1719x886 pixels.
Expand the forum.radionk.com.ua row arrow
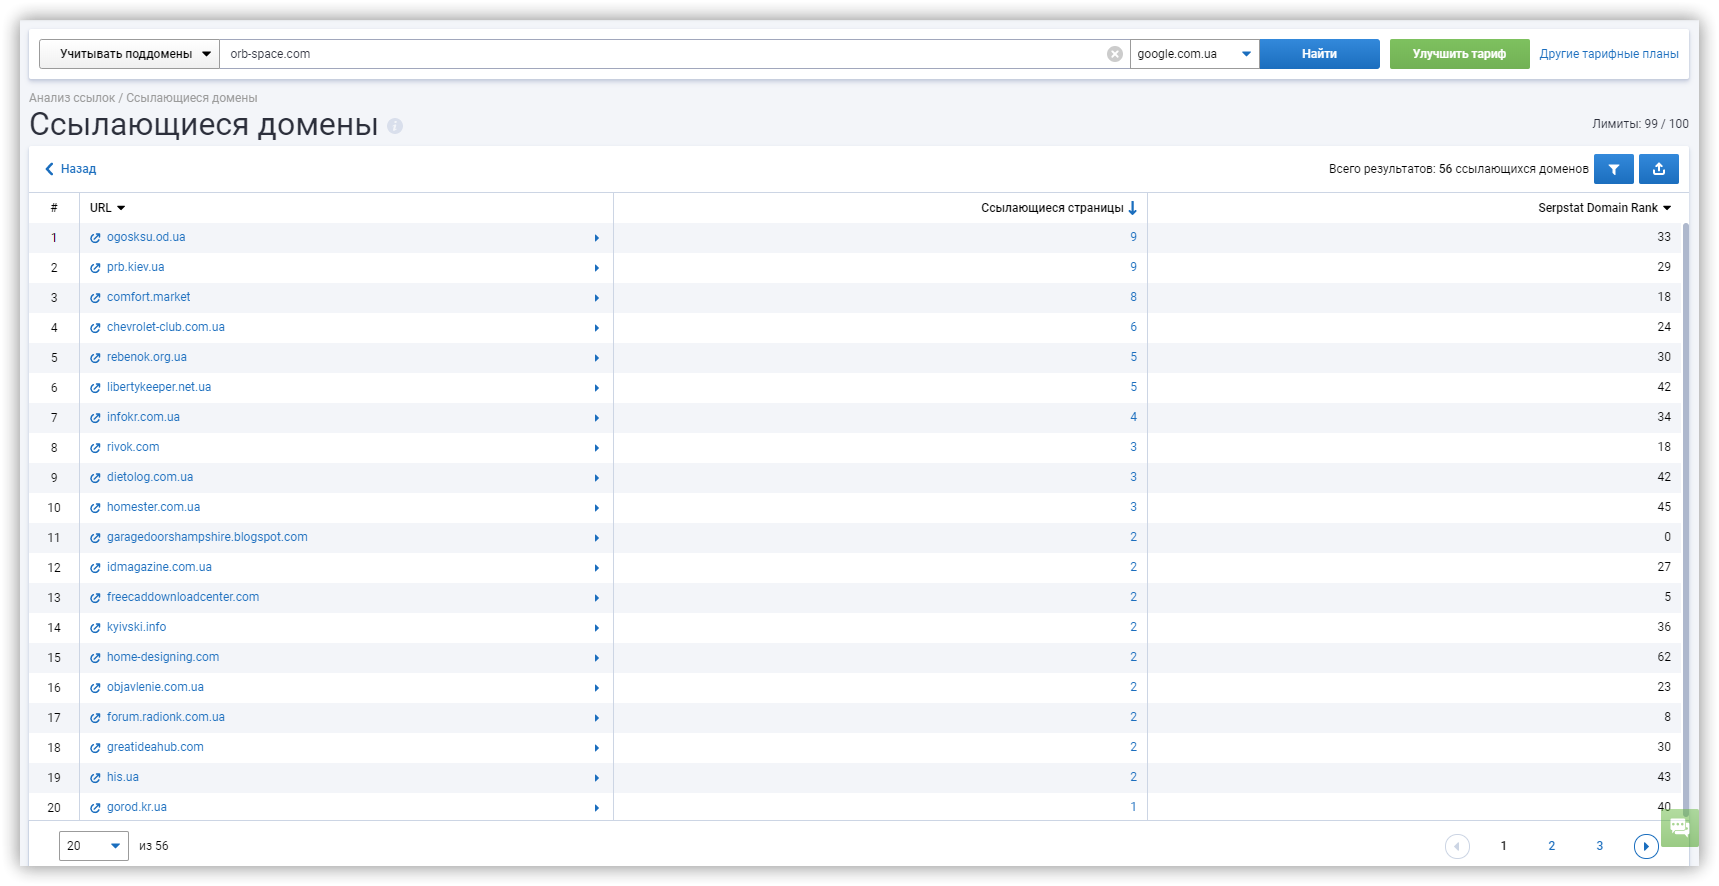[596, 718]
